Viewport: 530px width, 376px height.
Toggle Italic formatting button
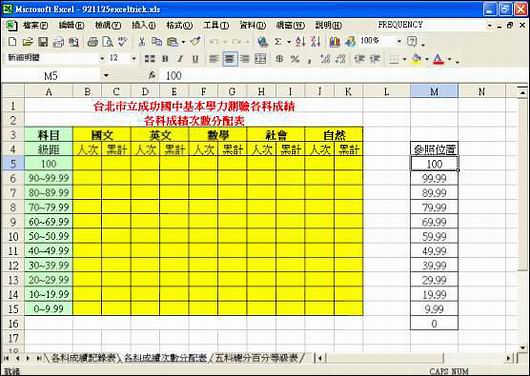[x=180, y=59]
